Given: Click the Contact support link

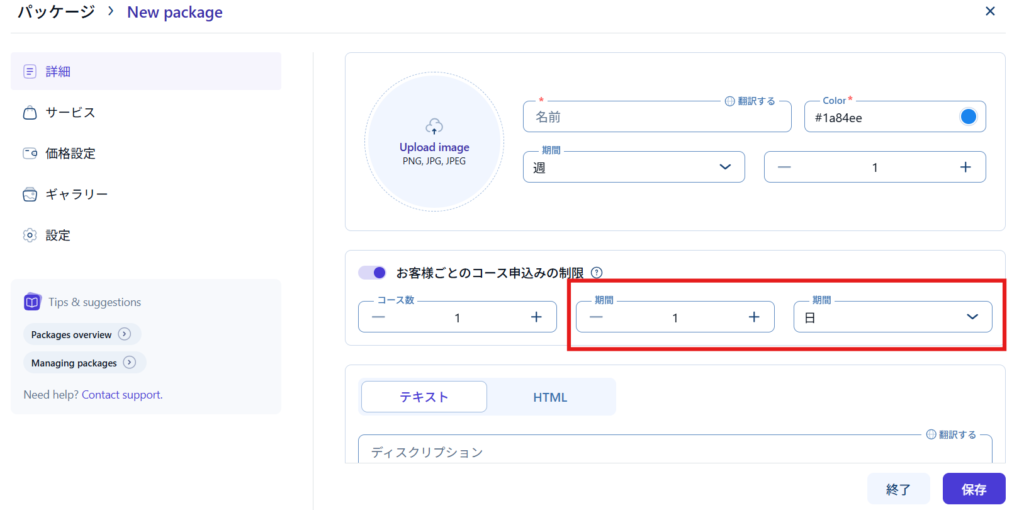Looking at the screenshot, I should (122, 395).
